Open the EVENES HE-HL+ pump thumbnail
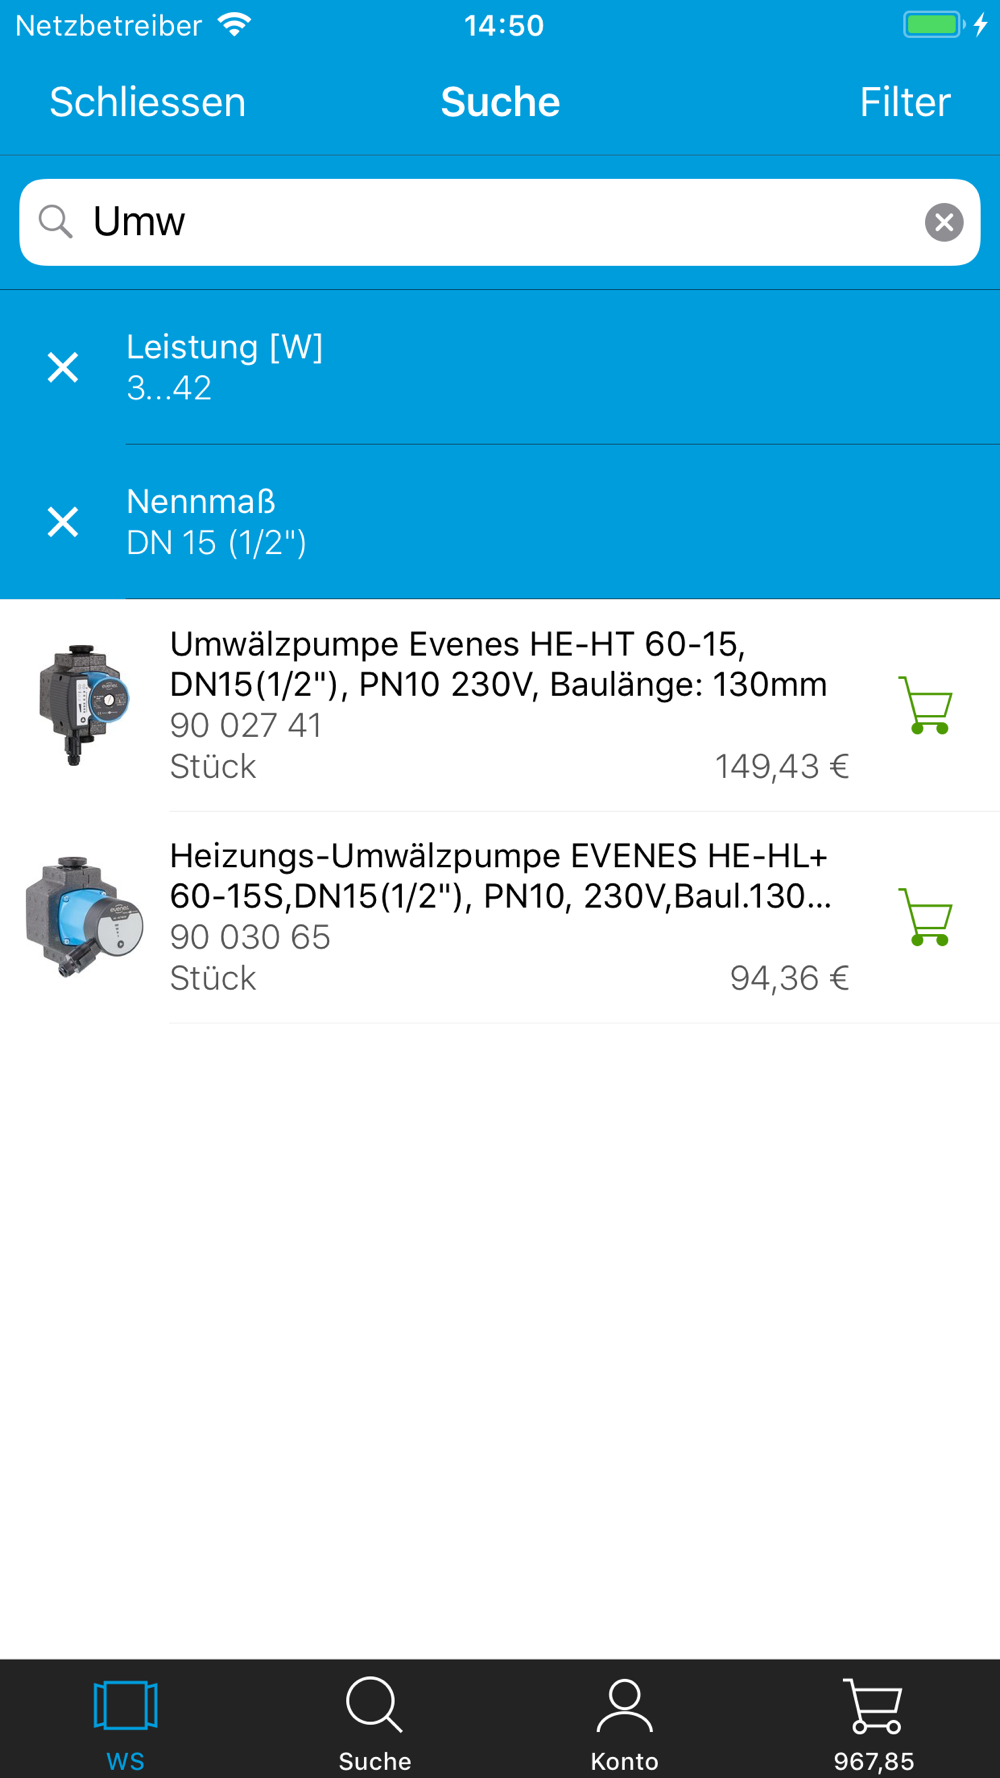Screen dimensions: 1000x1778 [84, 916]
